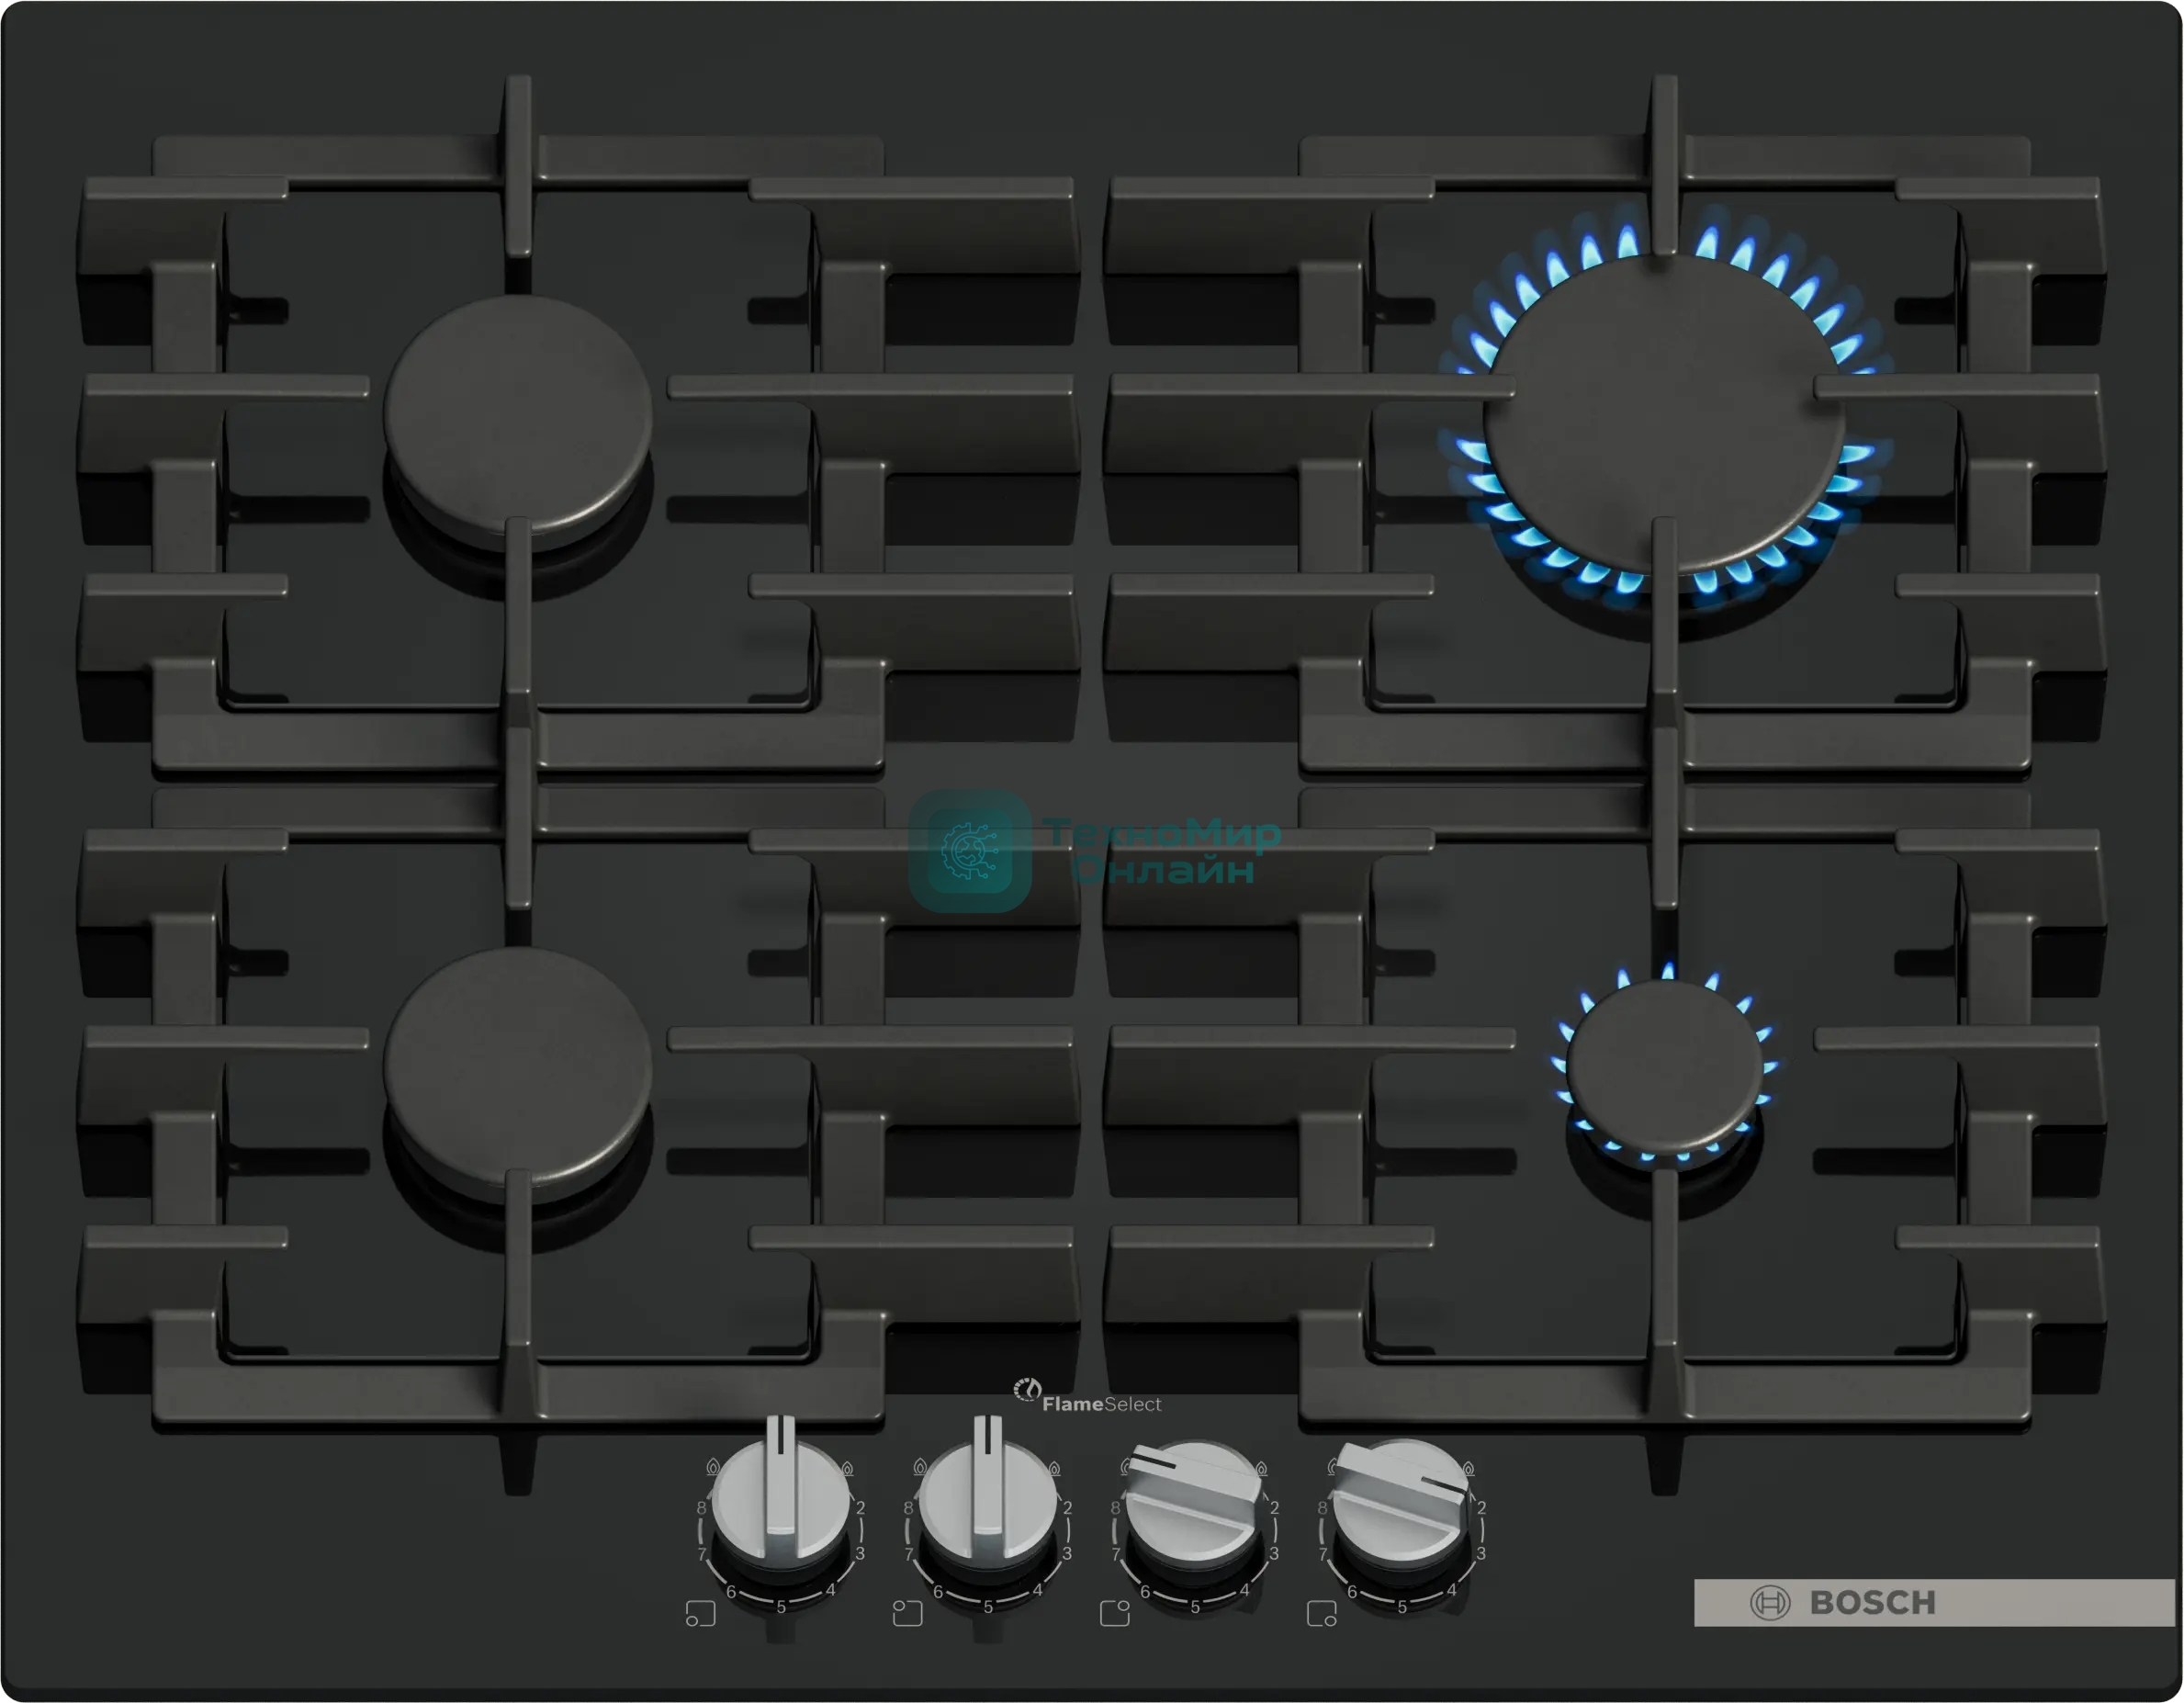
Task: Click the Bosch circular emblem icon
Action: click(1770, 1603)
